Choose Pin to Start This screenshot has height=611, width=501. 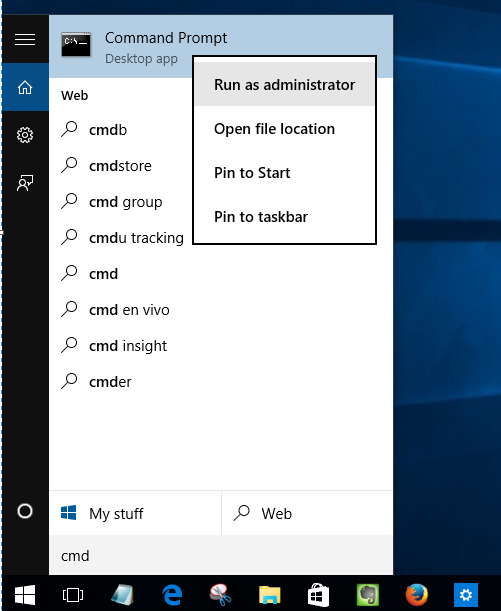click(284, 173)
